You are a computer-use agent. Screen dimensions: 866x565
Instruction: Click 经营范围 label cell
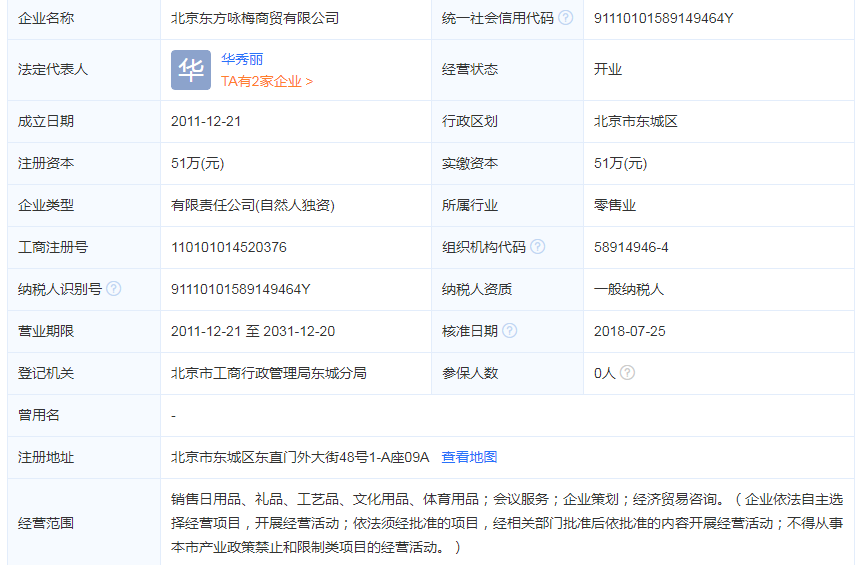84,522
